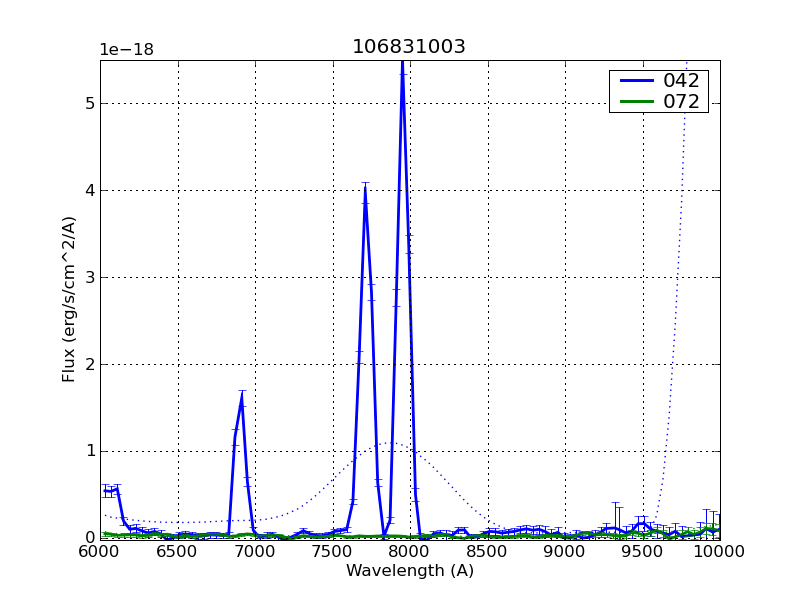Click the 6000 x-axis tick label

[100, 551]
